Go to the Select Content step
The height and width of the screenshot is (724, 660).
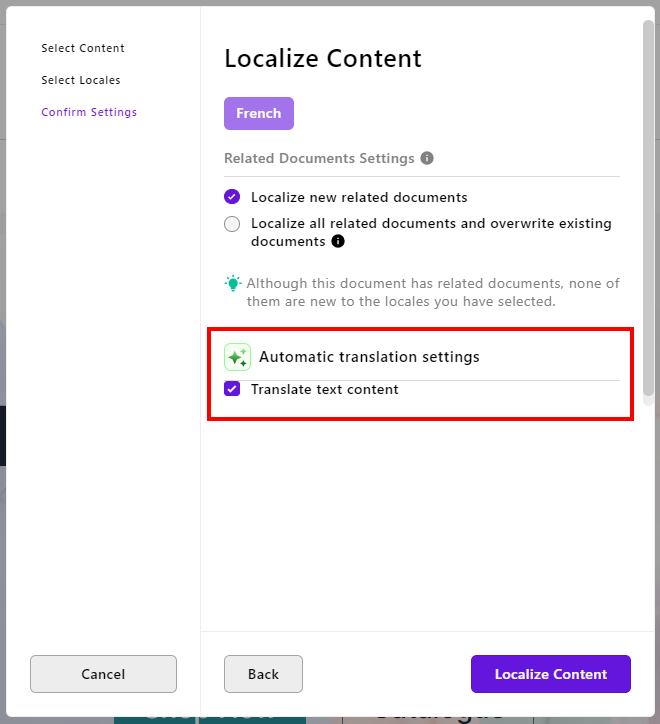coord(83,48)
